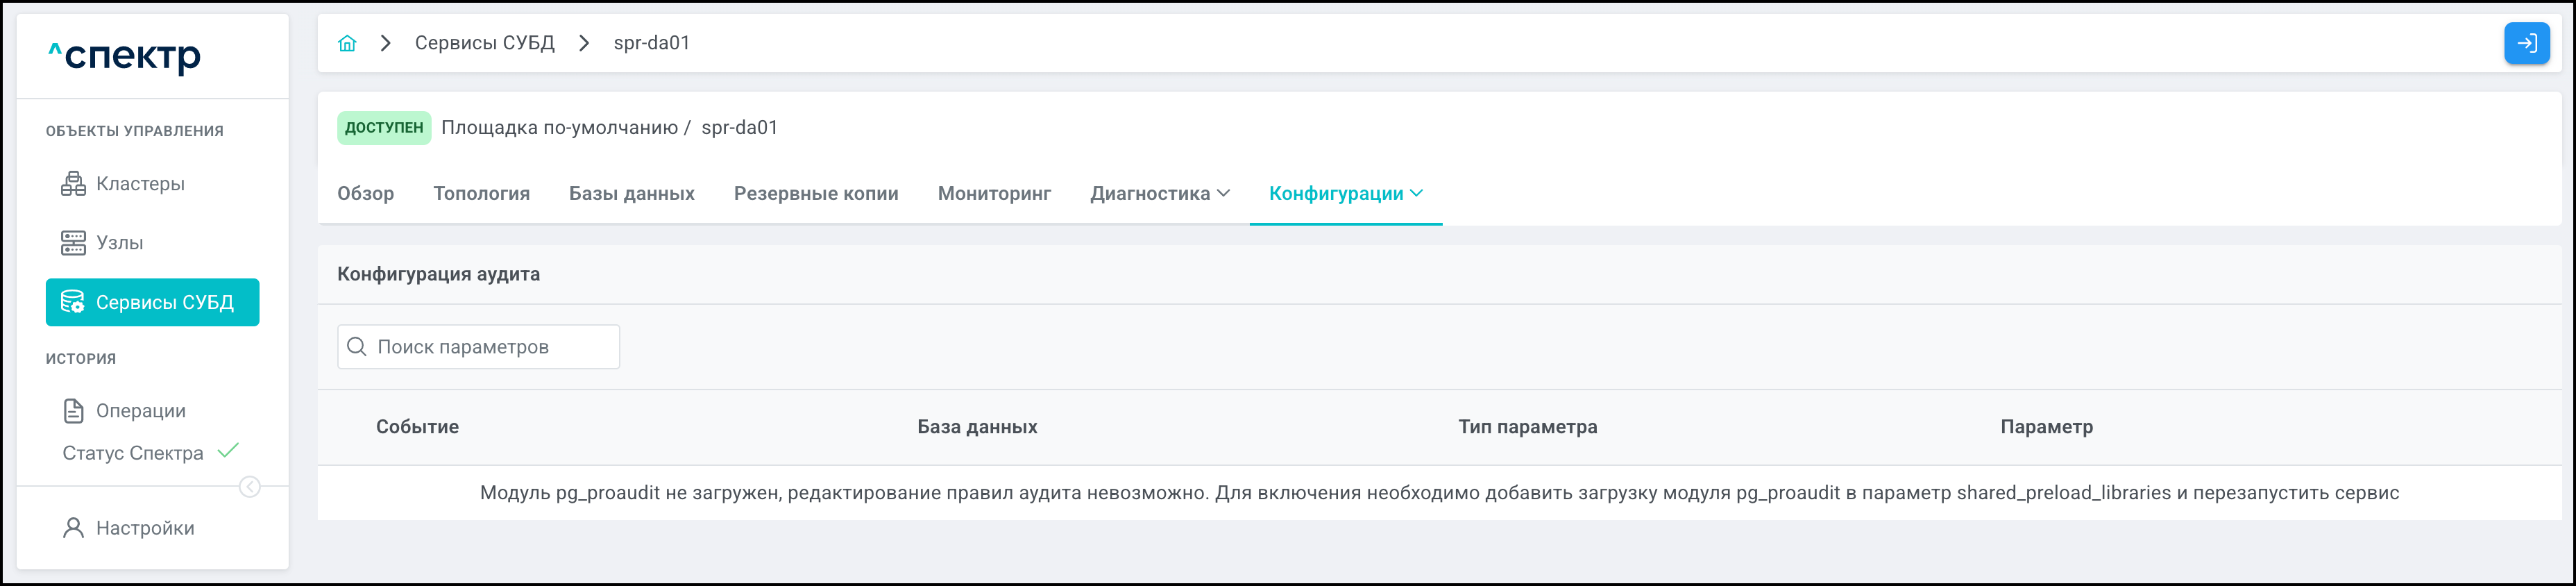Switch to the Обзор tab
Viewport: 2576px width, 586px height.
click(365, 194)
